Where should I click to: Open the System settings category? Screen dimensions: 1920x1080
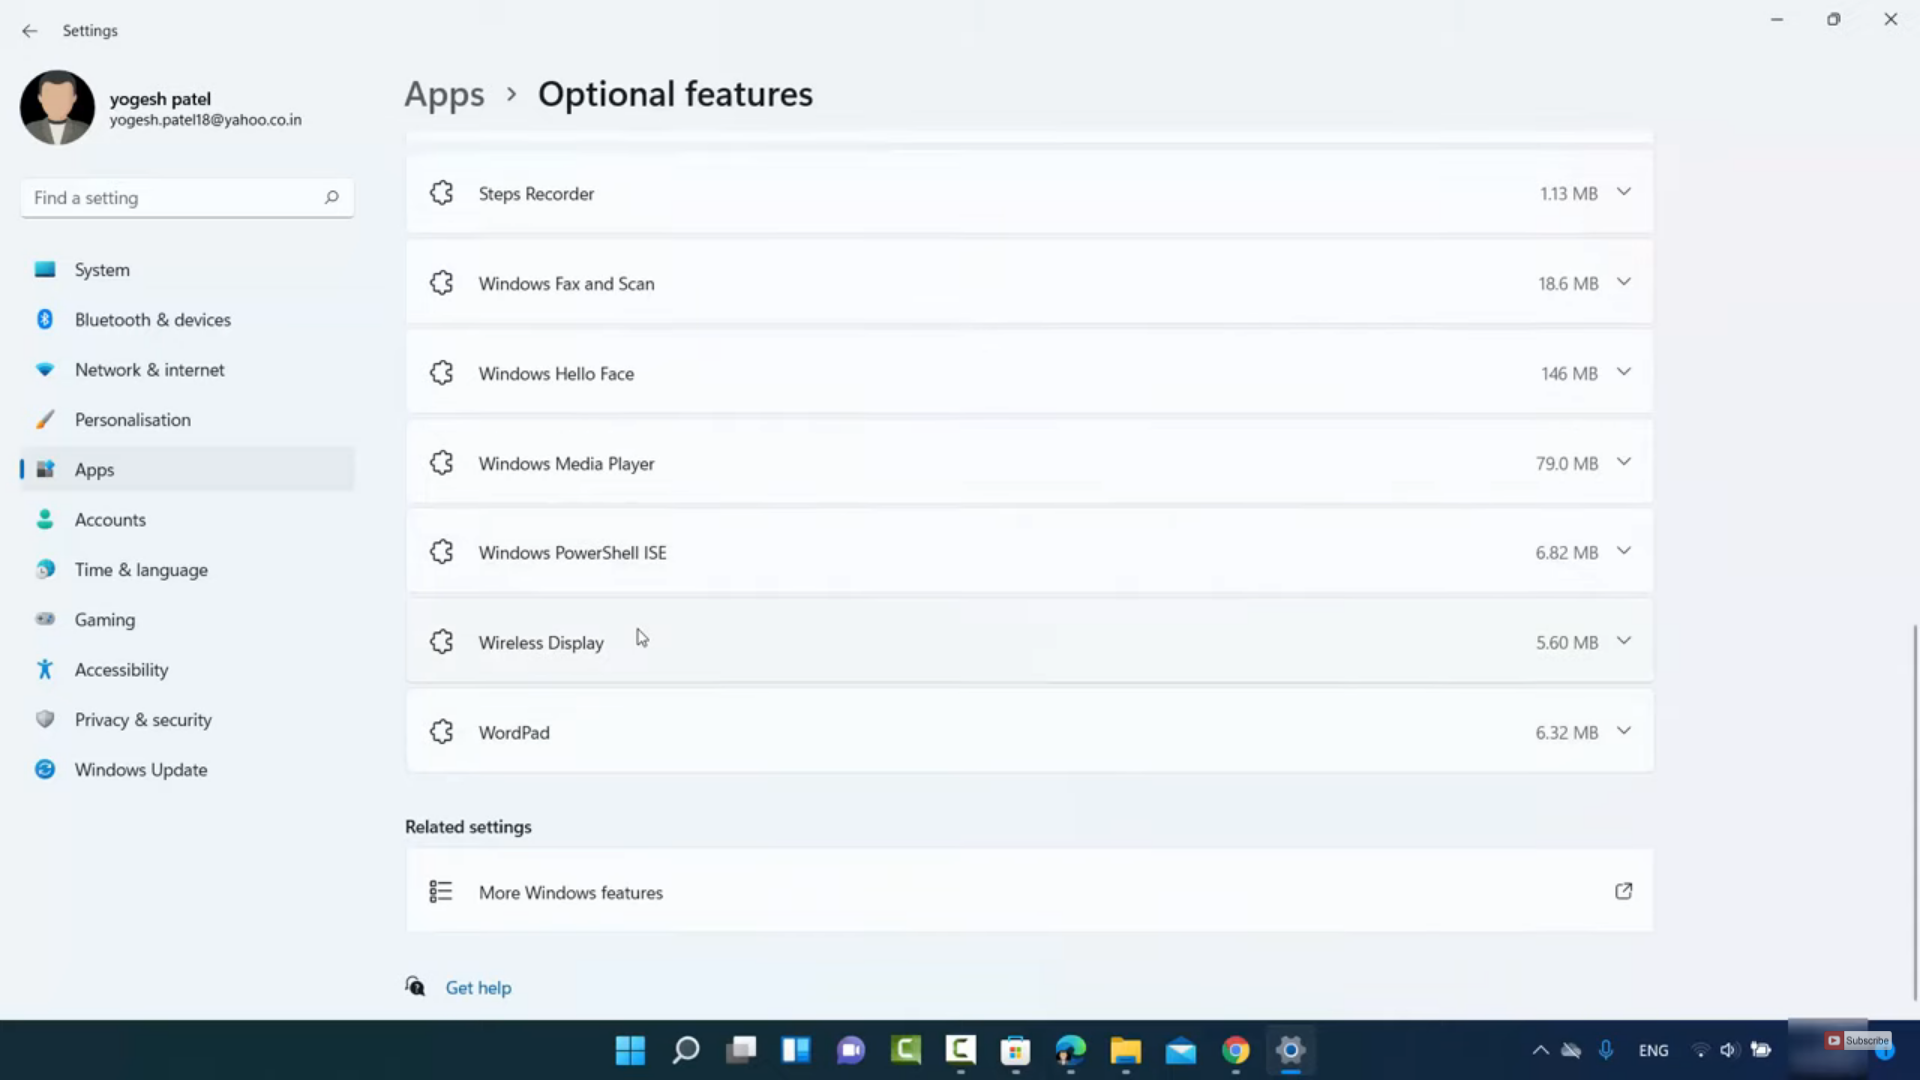pos(187,270)
